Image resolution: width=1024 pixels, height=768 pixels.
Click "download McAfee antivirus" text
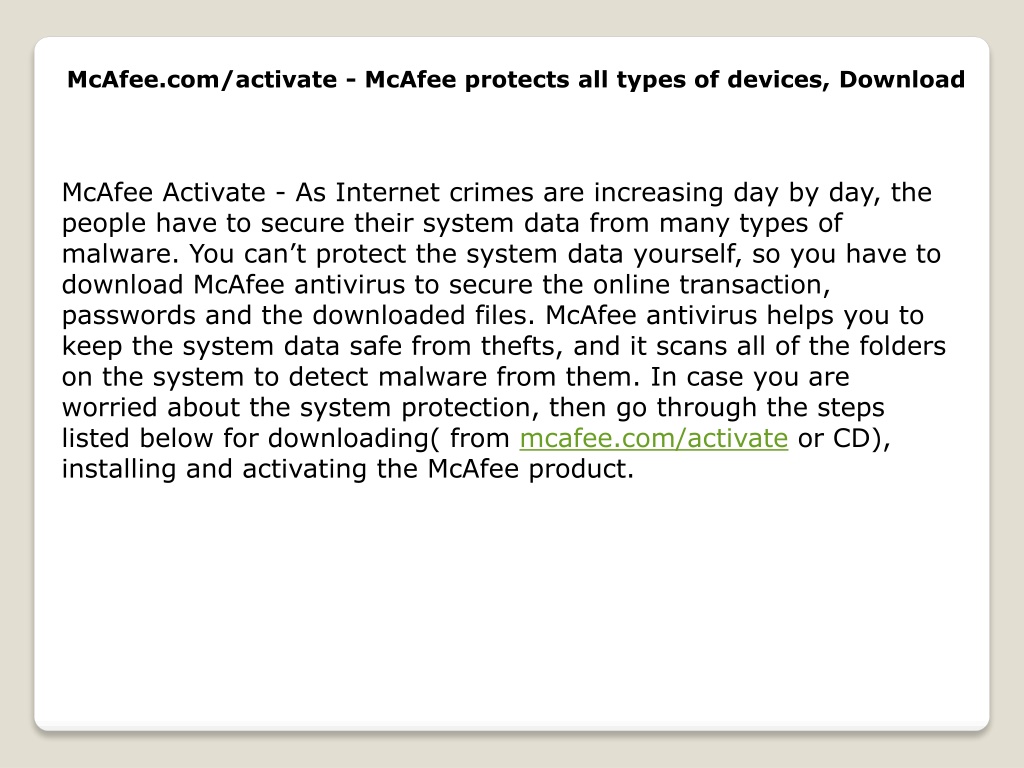point(233,285)
